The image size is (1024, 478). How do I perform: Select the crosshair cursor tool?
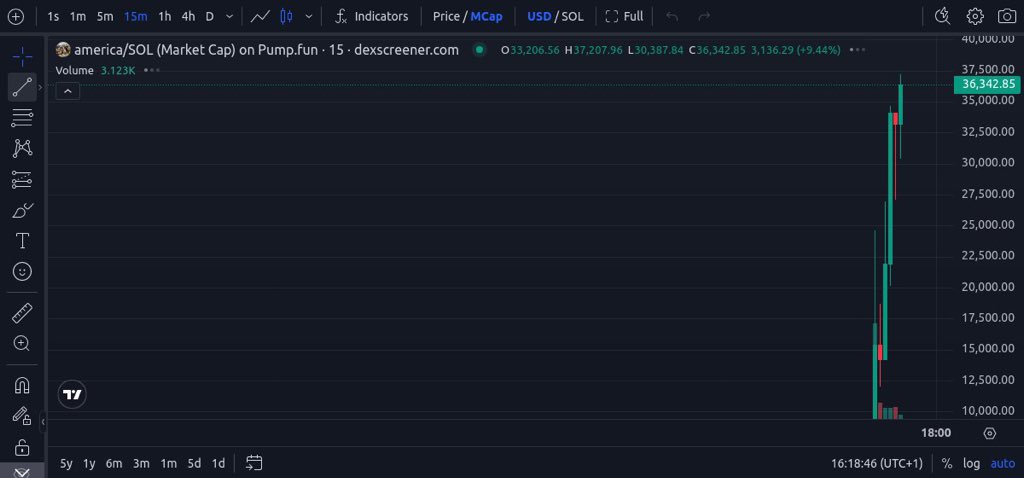coord(22,56)
